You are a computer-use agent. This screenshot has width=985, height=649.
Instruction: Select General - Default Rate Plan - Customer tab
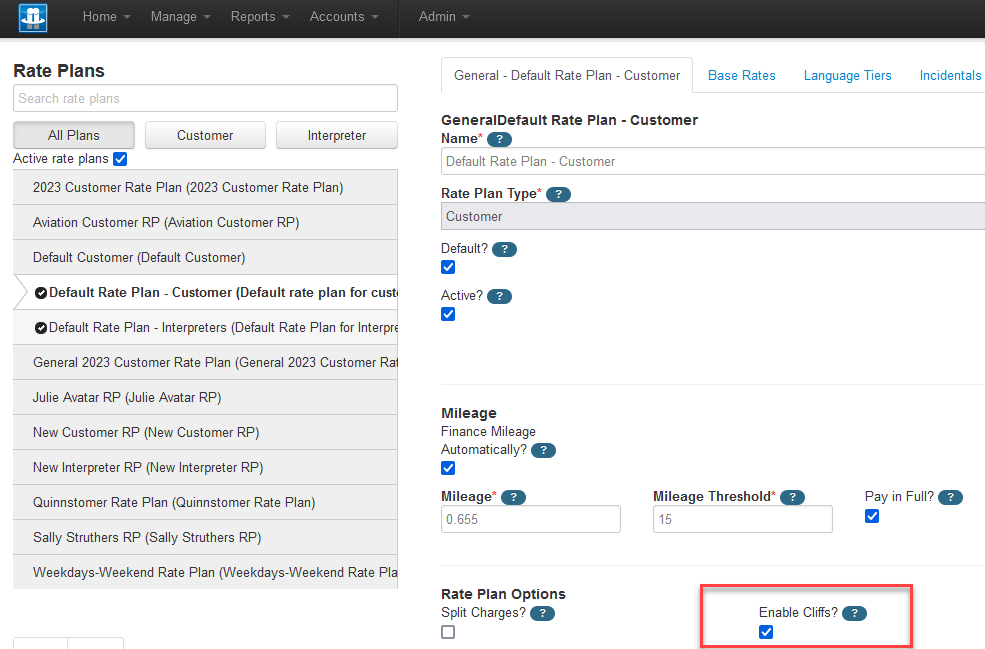pyautogui.click(x=567, y=75)
